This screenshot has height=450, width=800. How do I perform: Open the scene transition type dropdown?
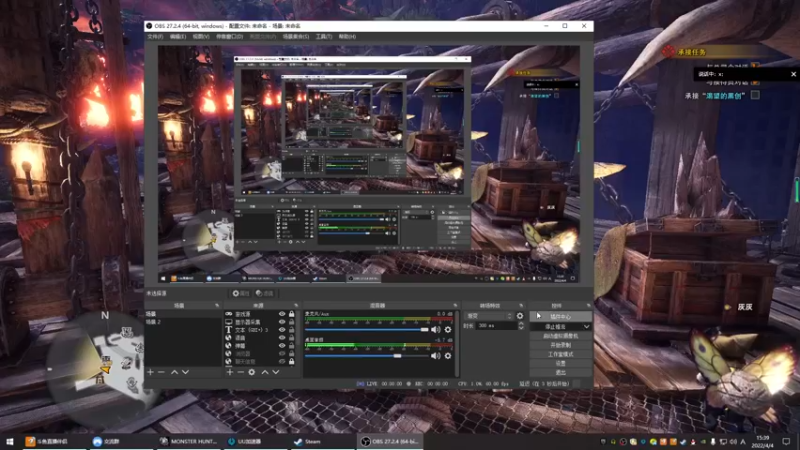click(488, 316)
